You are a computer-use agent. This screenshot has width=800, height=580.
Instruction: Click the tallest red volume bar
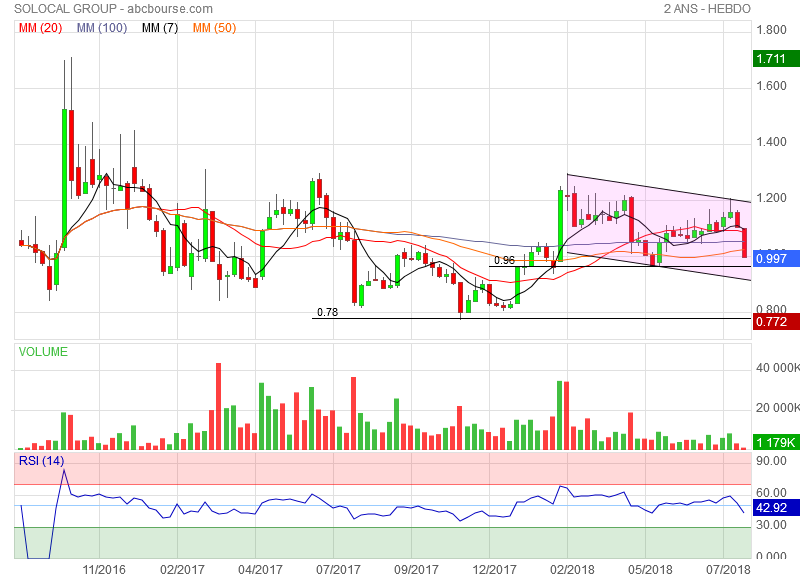pyautogui.click(x=218, y=407)
